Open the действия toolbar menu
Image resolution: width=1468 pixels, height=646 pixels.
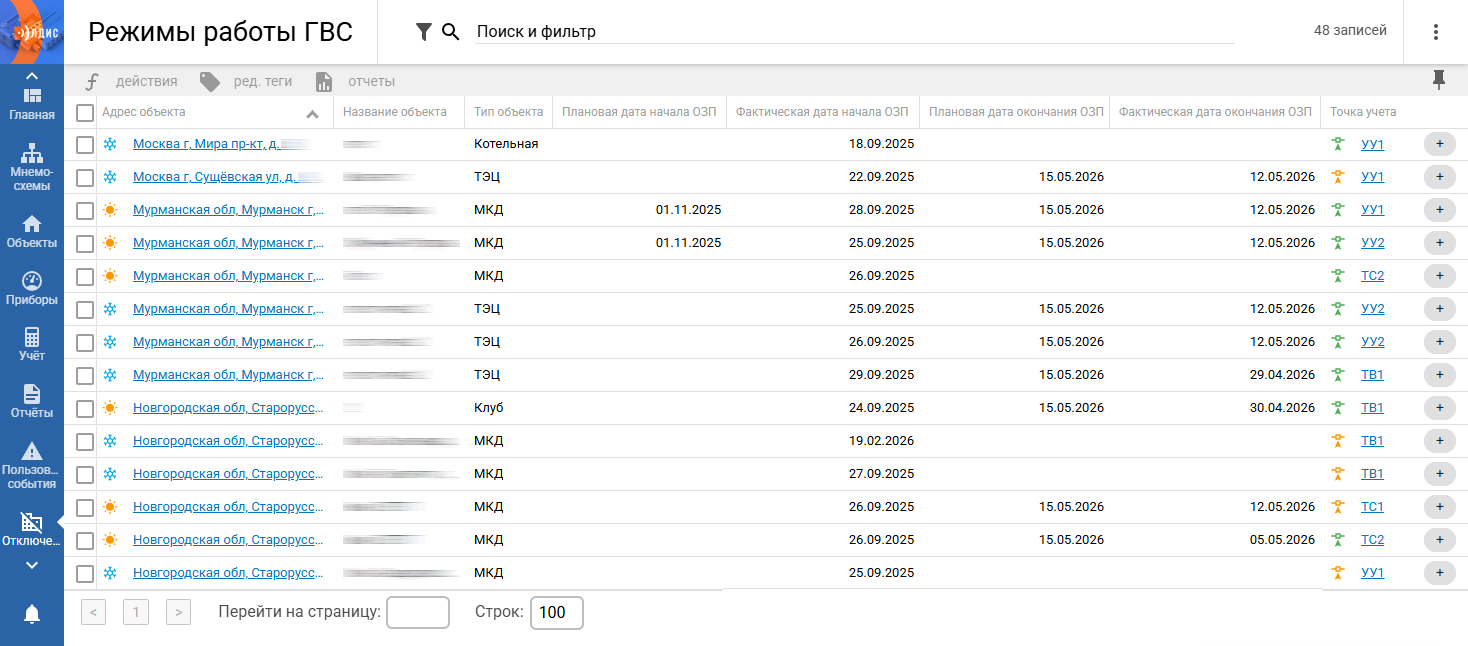131,81
